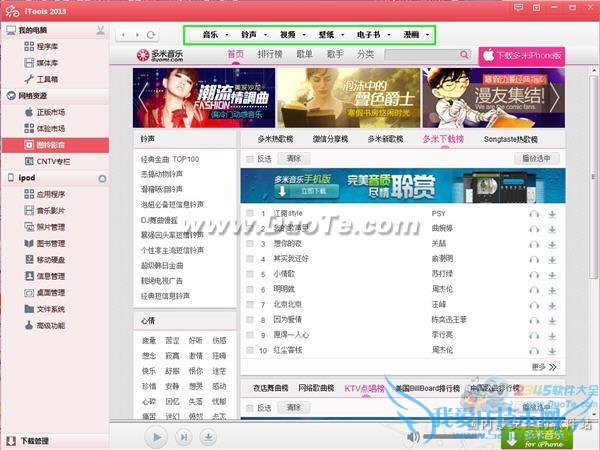The width and height of the screenshot is (600, 450).
Task: Open 信息管理 under ipod
Action: pos(45,276)
